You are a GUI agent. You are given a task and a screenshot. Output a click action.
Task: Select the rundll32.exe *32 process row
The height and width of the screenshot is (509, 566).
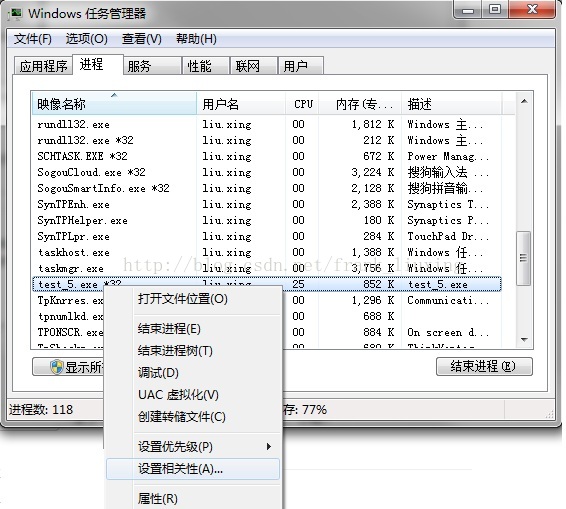266,140
